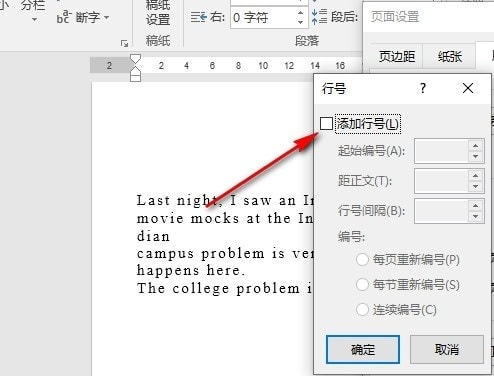Decrease 起始编号 with down arrow
The height and width of the screenshot is (376, 494).
[476, 156]
